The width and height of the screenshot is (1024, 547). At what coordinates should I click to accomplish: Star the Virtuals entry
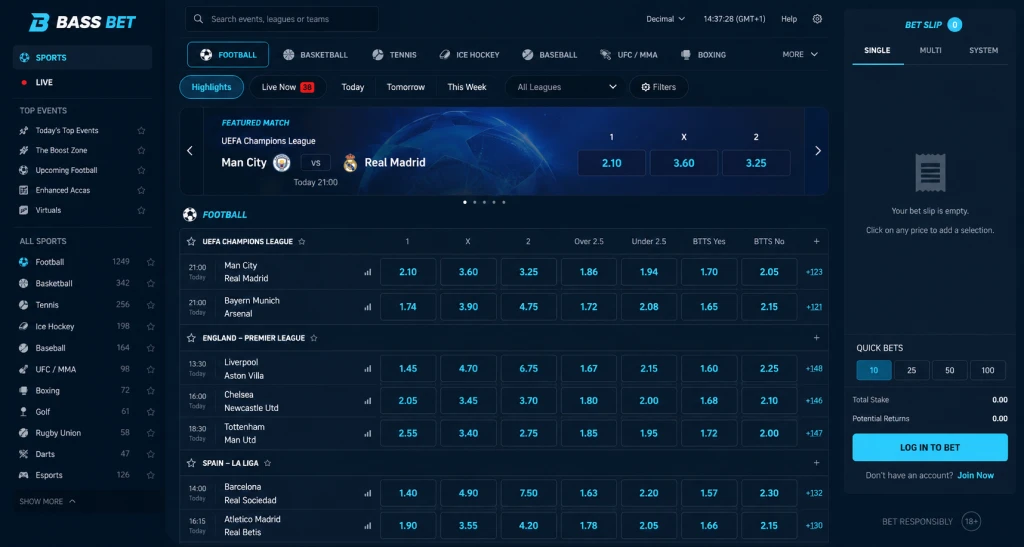pyautogui.click(x=141, y=210)
